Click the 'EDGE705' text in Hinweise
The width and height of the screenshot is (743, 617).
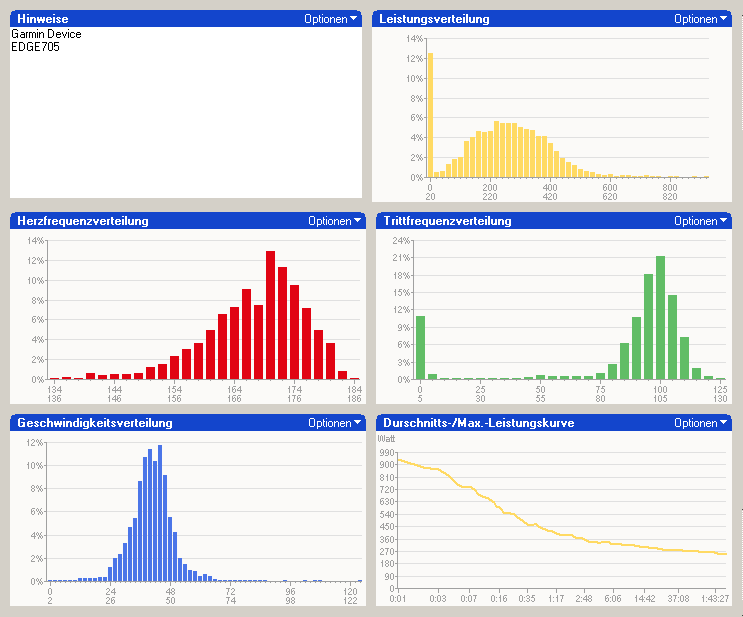pos(35,47)
